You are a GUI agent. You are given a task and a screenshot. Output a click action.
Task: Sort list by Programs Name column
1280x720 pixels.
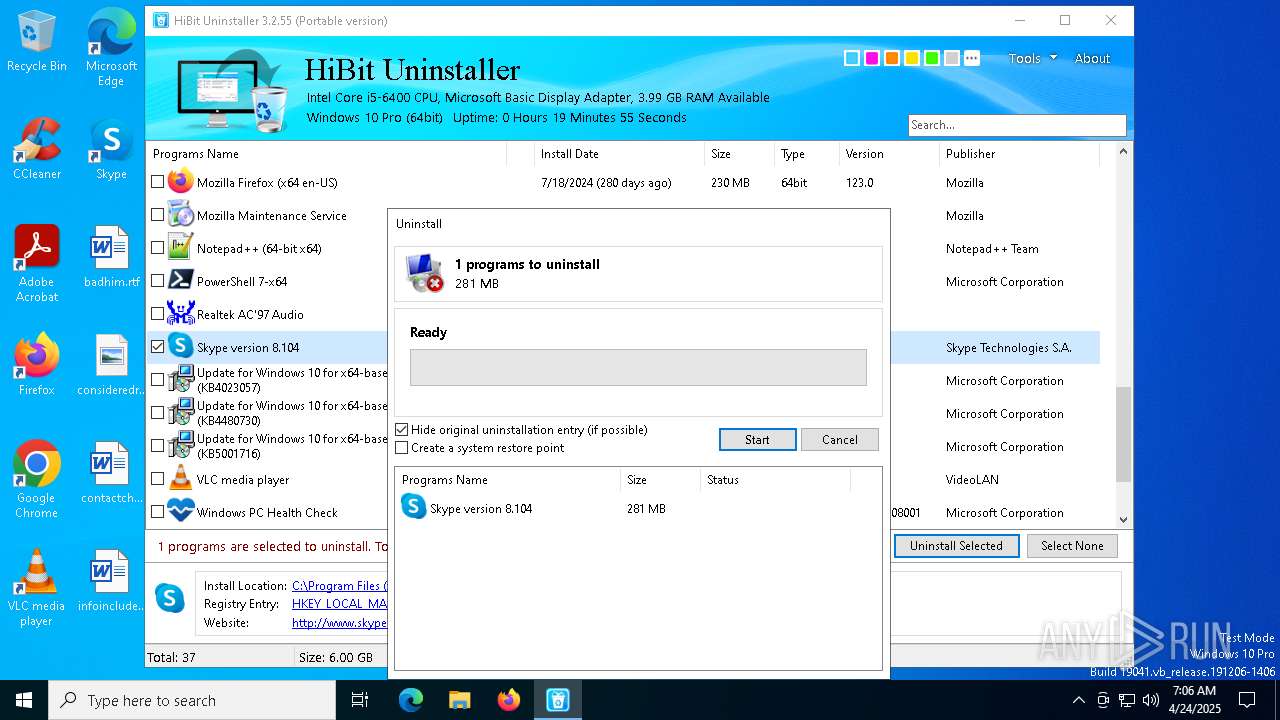pos(326,154)
